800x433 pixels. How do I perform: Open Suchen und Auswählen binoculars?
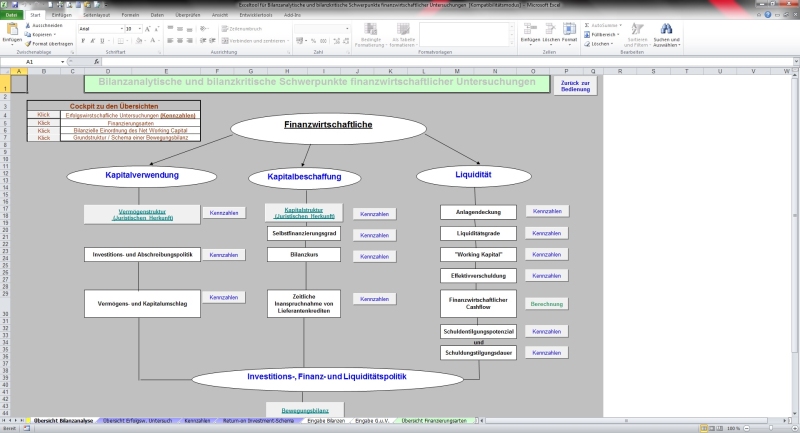coord(666,35)
